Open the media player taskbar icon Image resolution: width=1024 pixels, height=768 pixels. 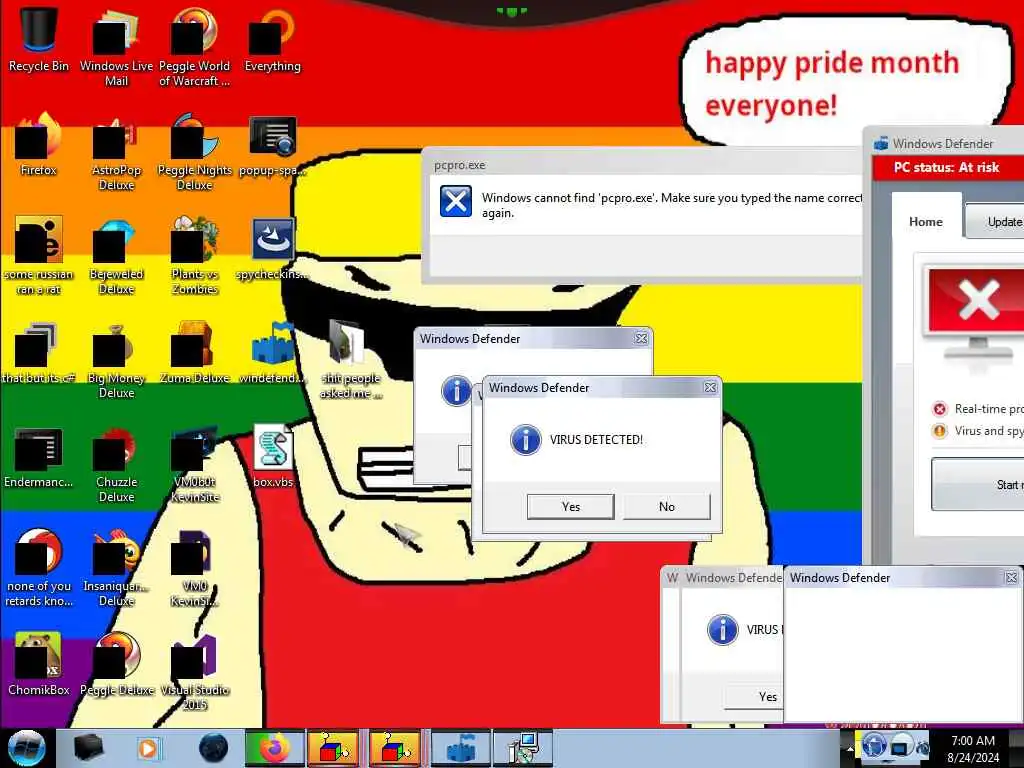pyautogui.click(x=148, y=748)
